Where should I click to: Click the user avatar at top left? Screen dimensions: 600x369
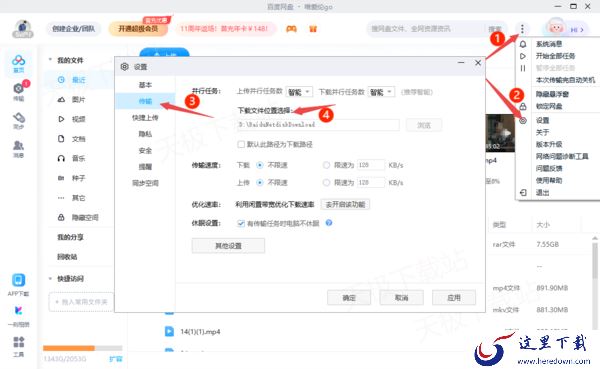coord(23,29)
